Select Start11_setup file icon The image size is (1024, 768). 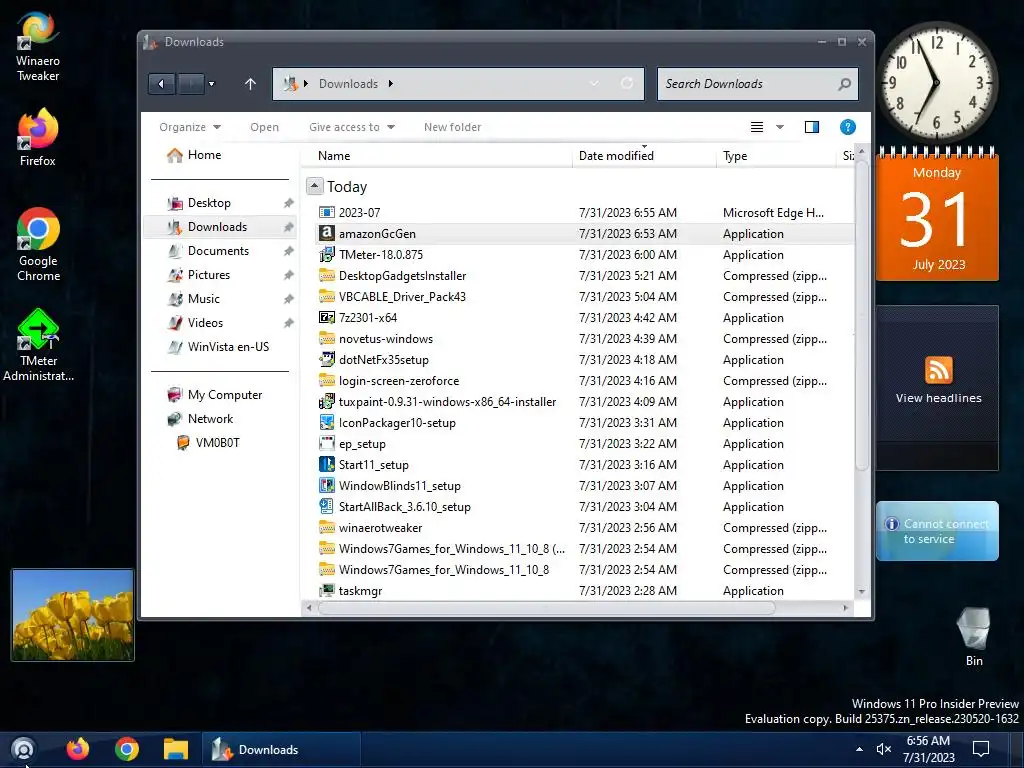tap(327, 464)
